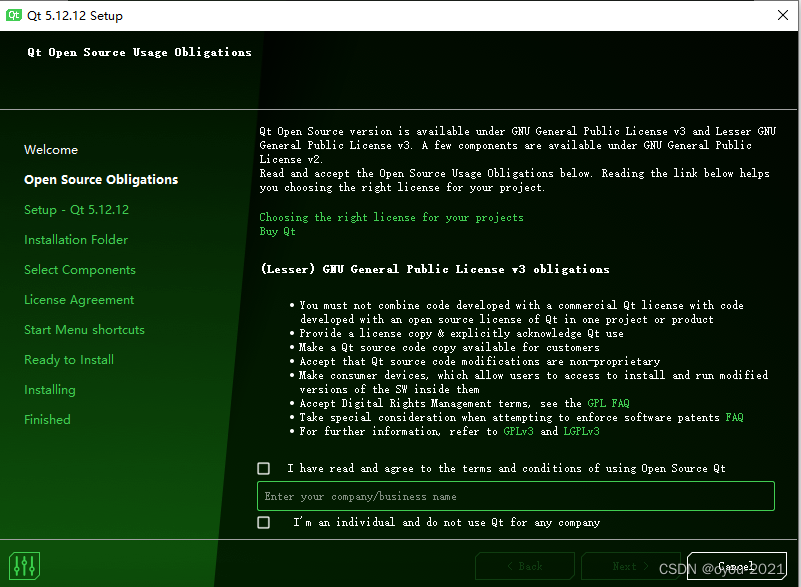Select the Installing step

pos(50,390)
